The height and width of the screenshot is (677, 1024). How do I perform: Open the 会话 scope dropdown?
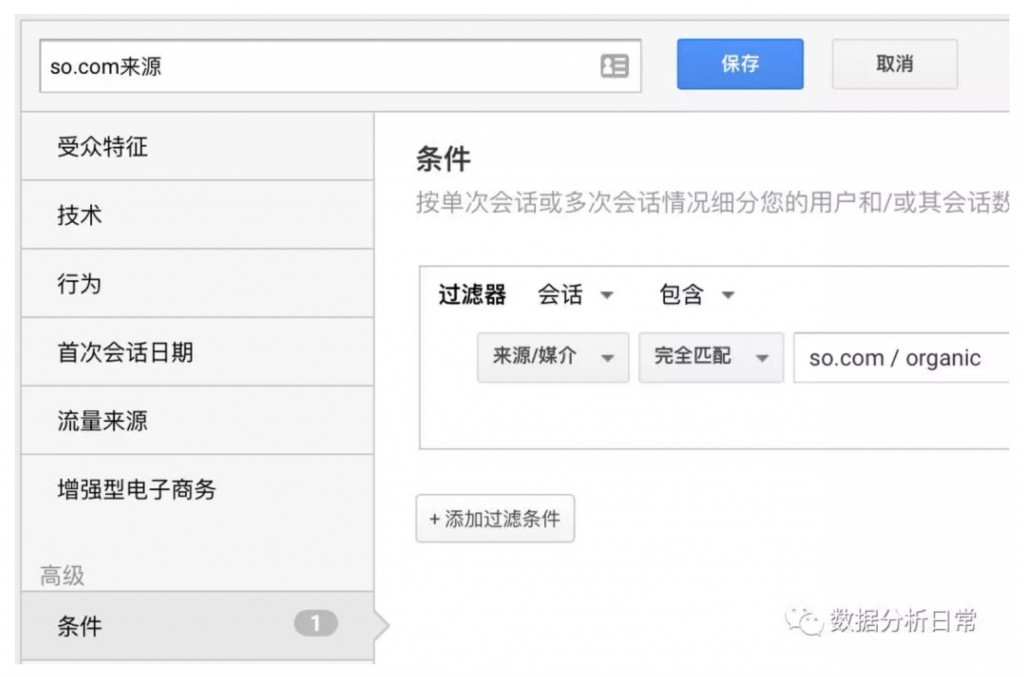576,295
